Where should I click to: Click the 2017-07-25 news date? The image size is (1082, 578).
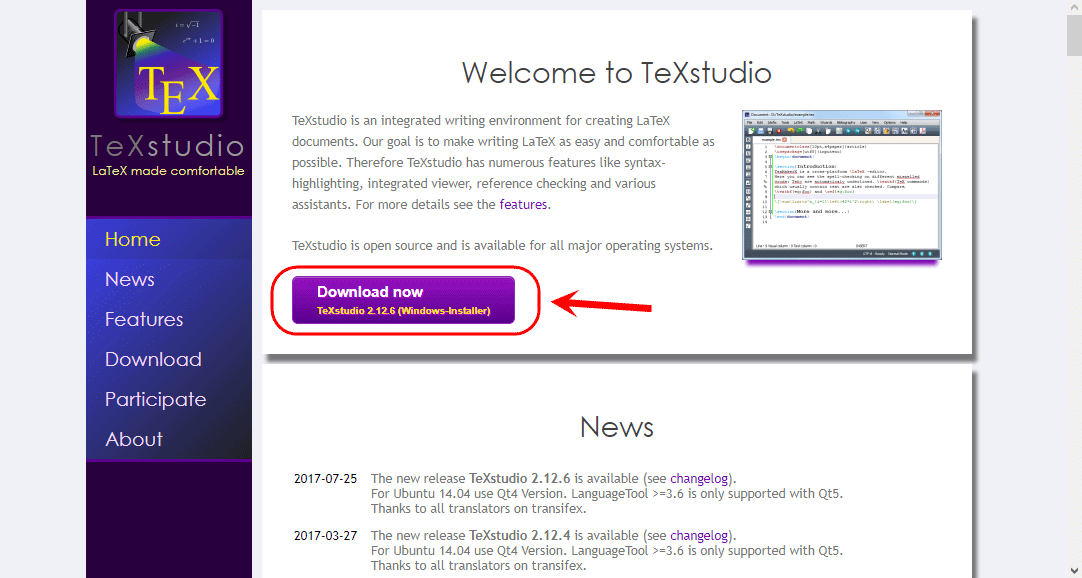[326, 478]
